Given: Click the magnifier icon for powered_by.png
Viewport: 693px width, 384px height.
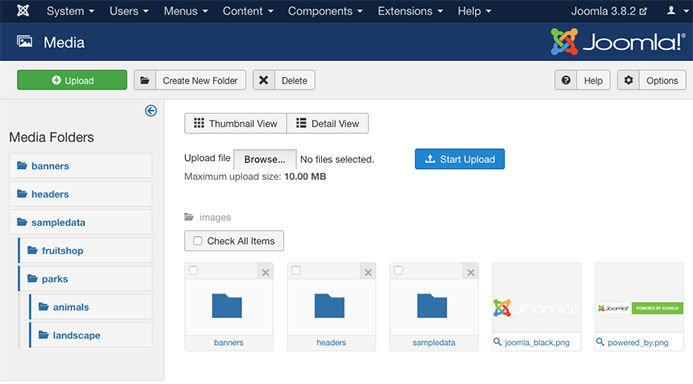Looking at the screenshot, I should click(600, 342).
